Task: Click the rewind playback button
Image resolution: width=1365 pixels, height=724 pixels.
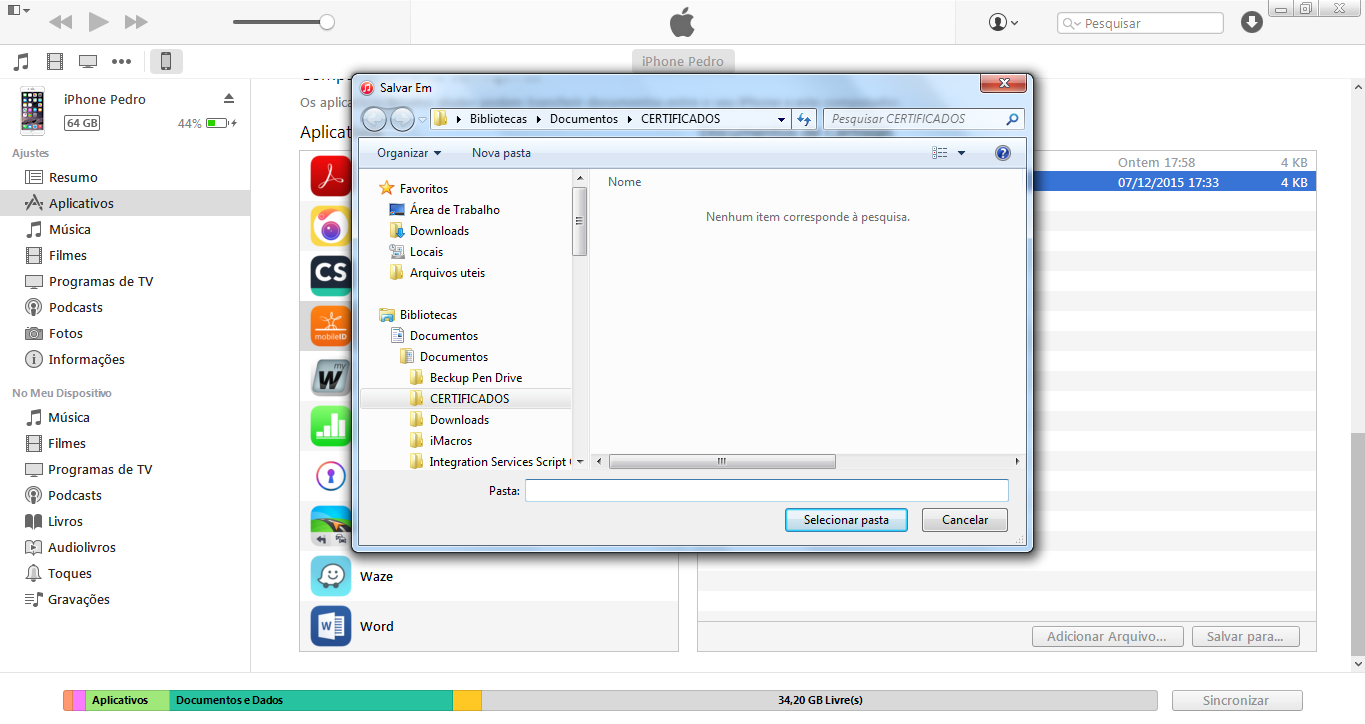Action: tap(60, 22)
